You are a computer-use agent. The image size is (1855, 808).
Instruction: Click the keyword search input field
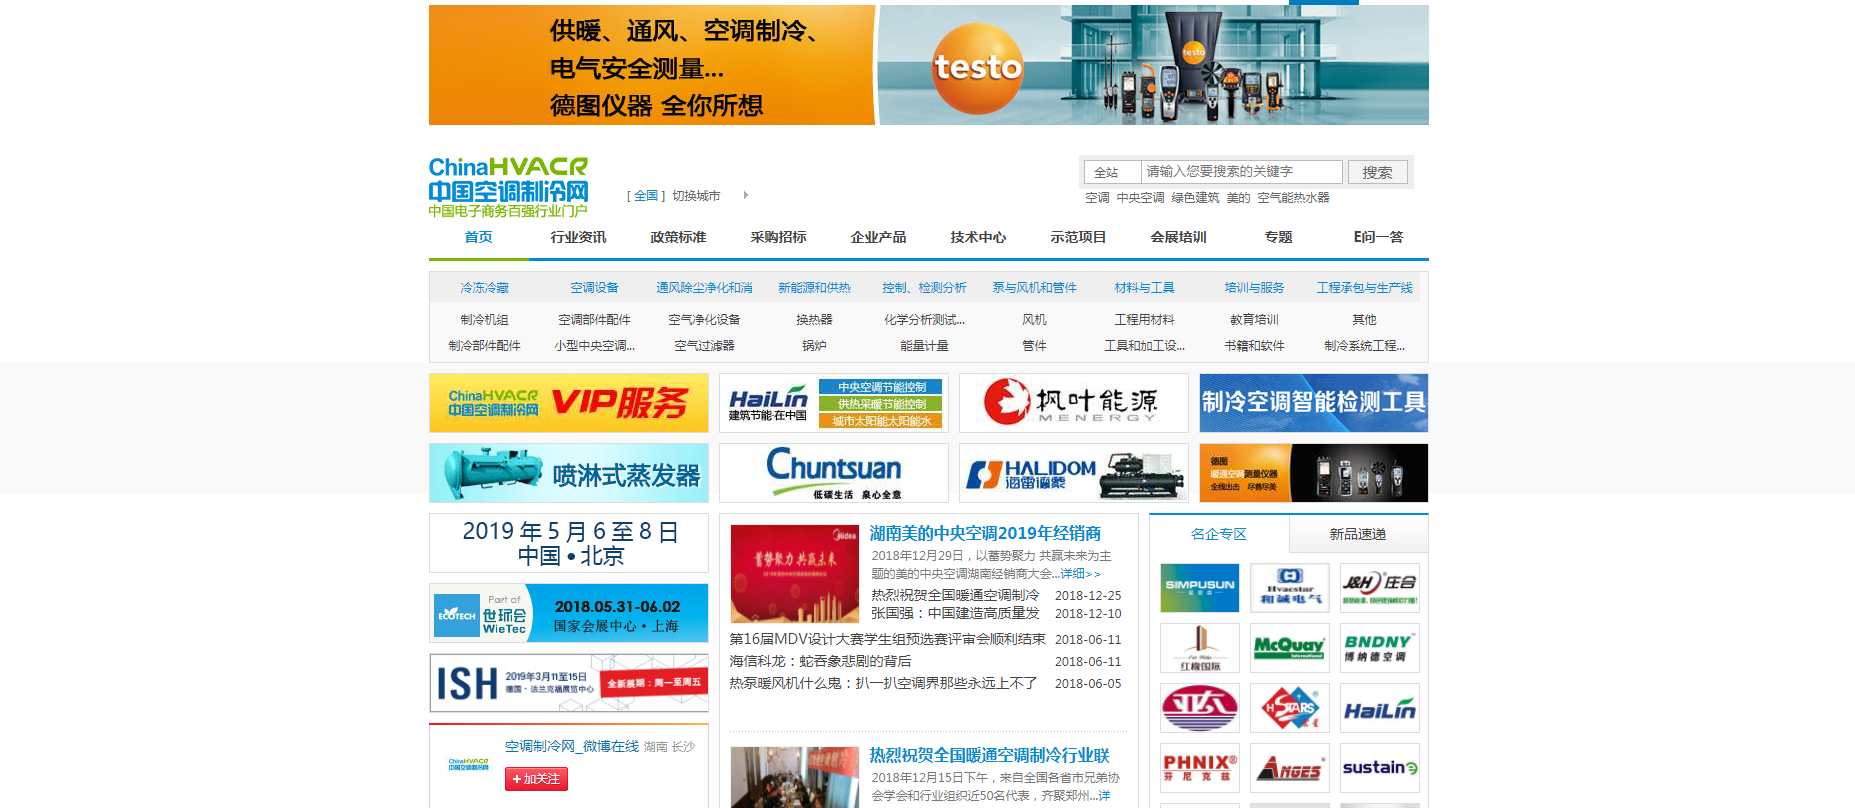click(1241, 172)
